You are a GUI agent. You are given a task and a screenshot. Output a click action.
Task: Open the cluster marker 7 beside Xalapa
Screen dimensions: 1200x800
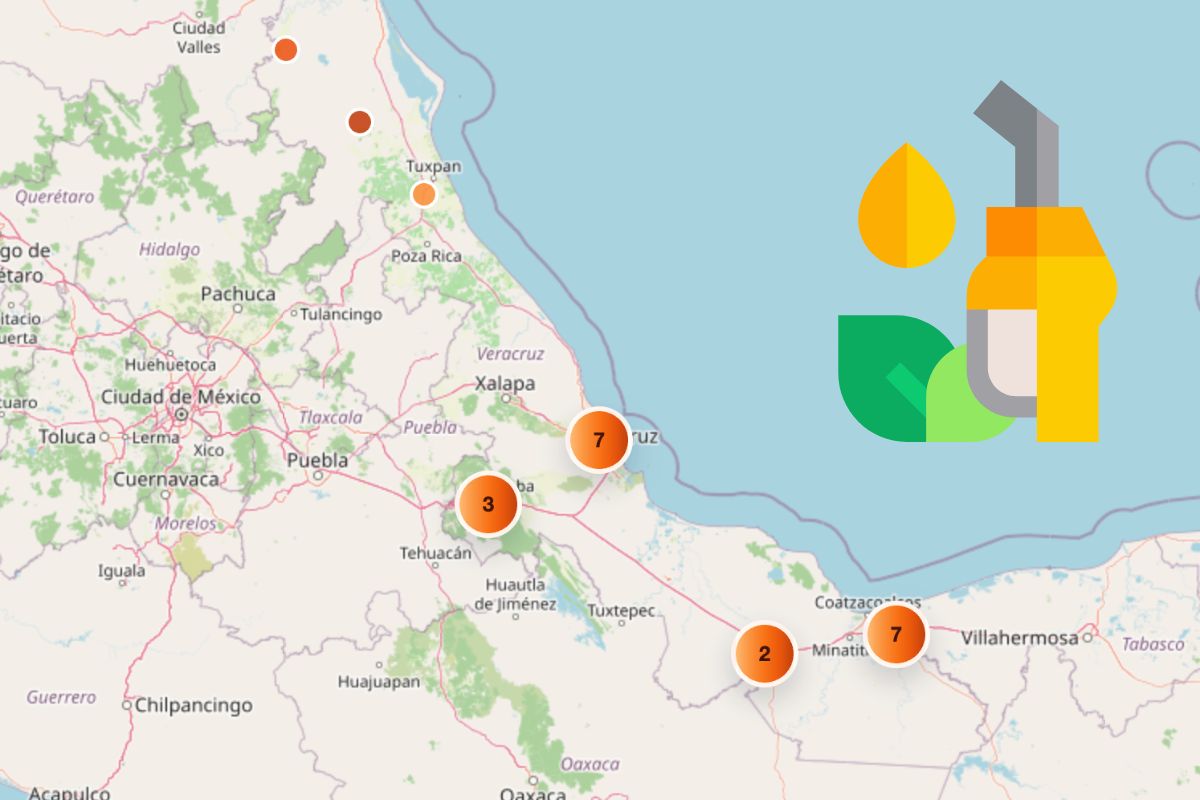(598, 440)
